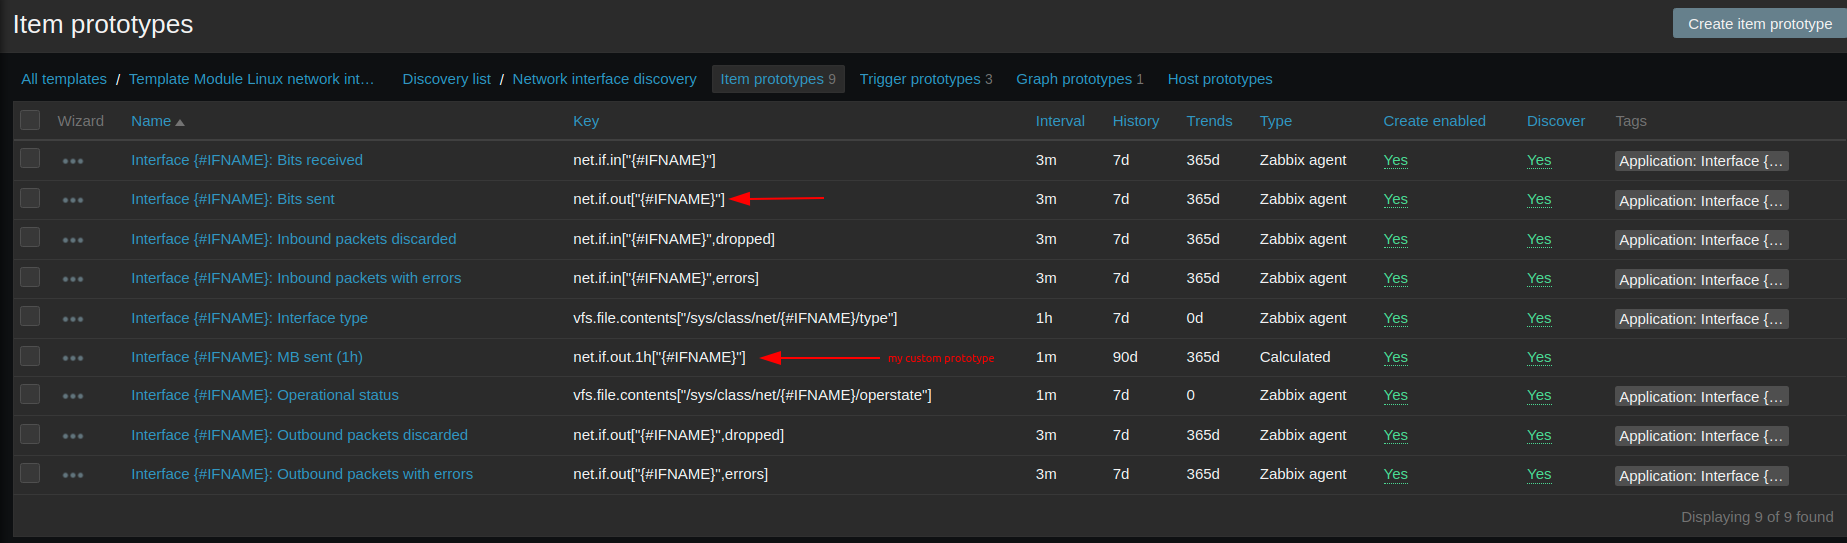Open Inbound packets with errors item prototype
Viewport: 1847px width, 543px height.
[x=296, y=278]
